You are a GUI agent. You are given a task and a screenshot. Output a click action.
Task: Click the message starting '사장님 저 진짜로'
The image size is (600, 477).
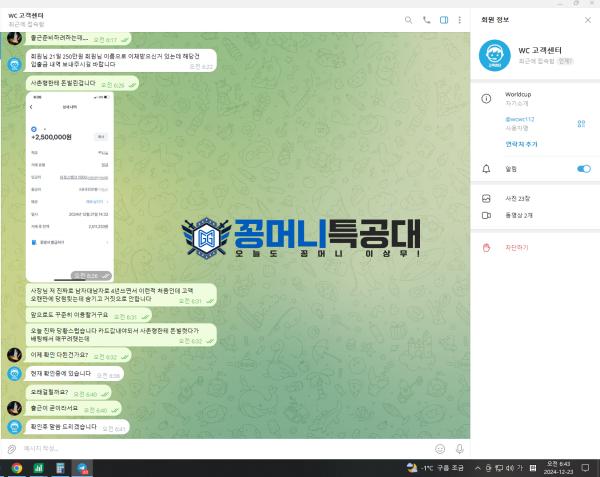pos(121,295)
